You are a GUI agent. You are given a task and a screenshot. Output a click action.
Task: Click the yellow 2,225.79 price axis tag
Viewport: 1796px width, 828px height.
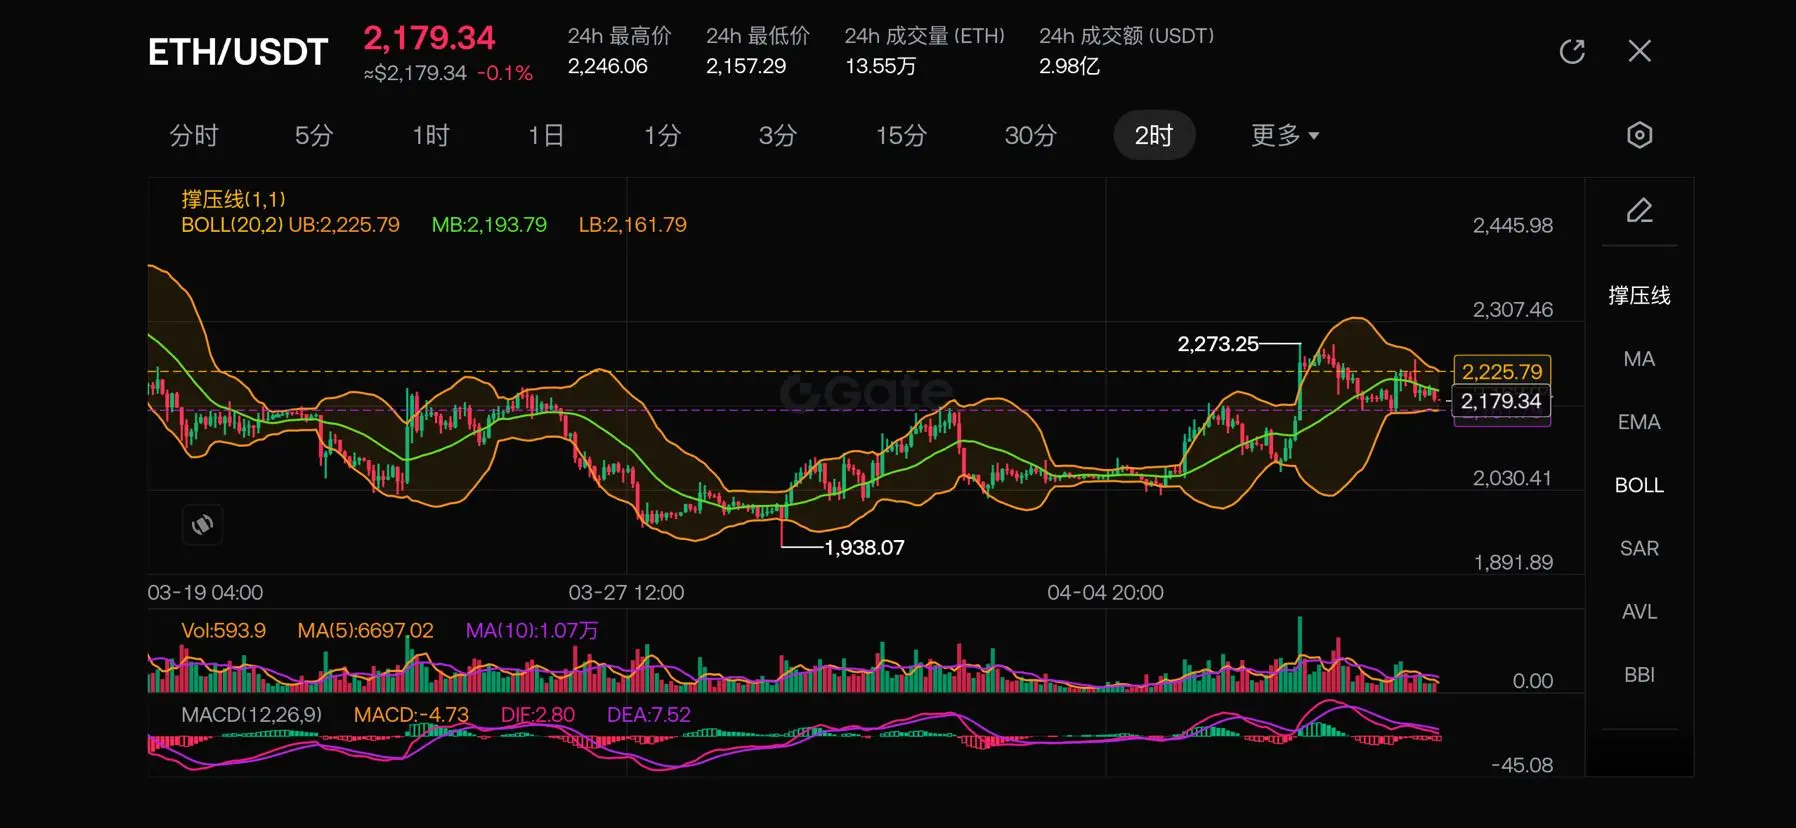click(x=1502, y=372)
